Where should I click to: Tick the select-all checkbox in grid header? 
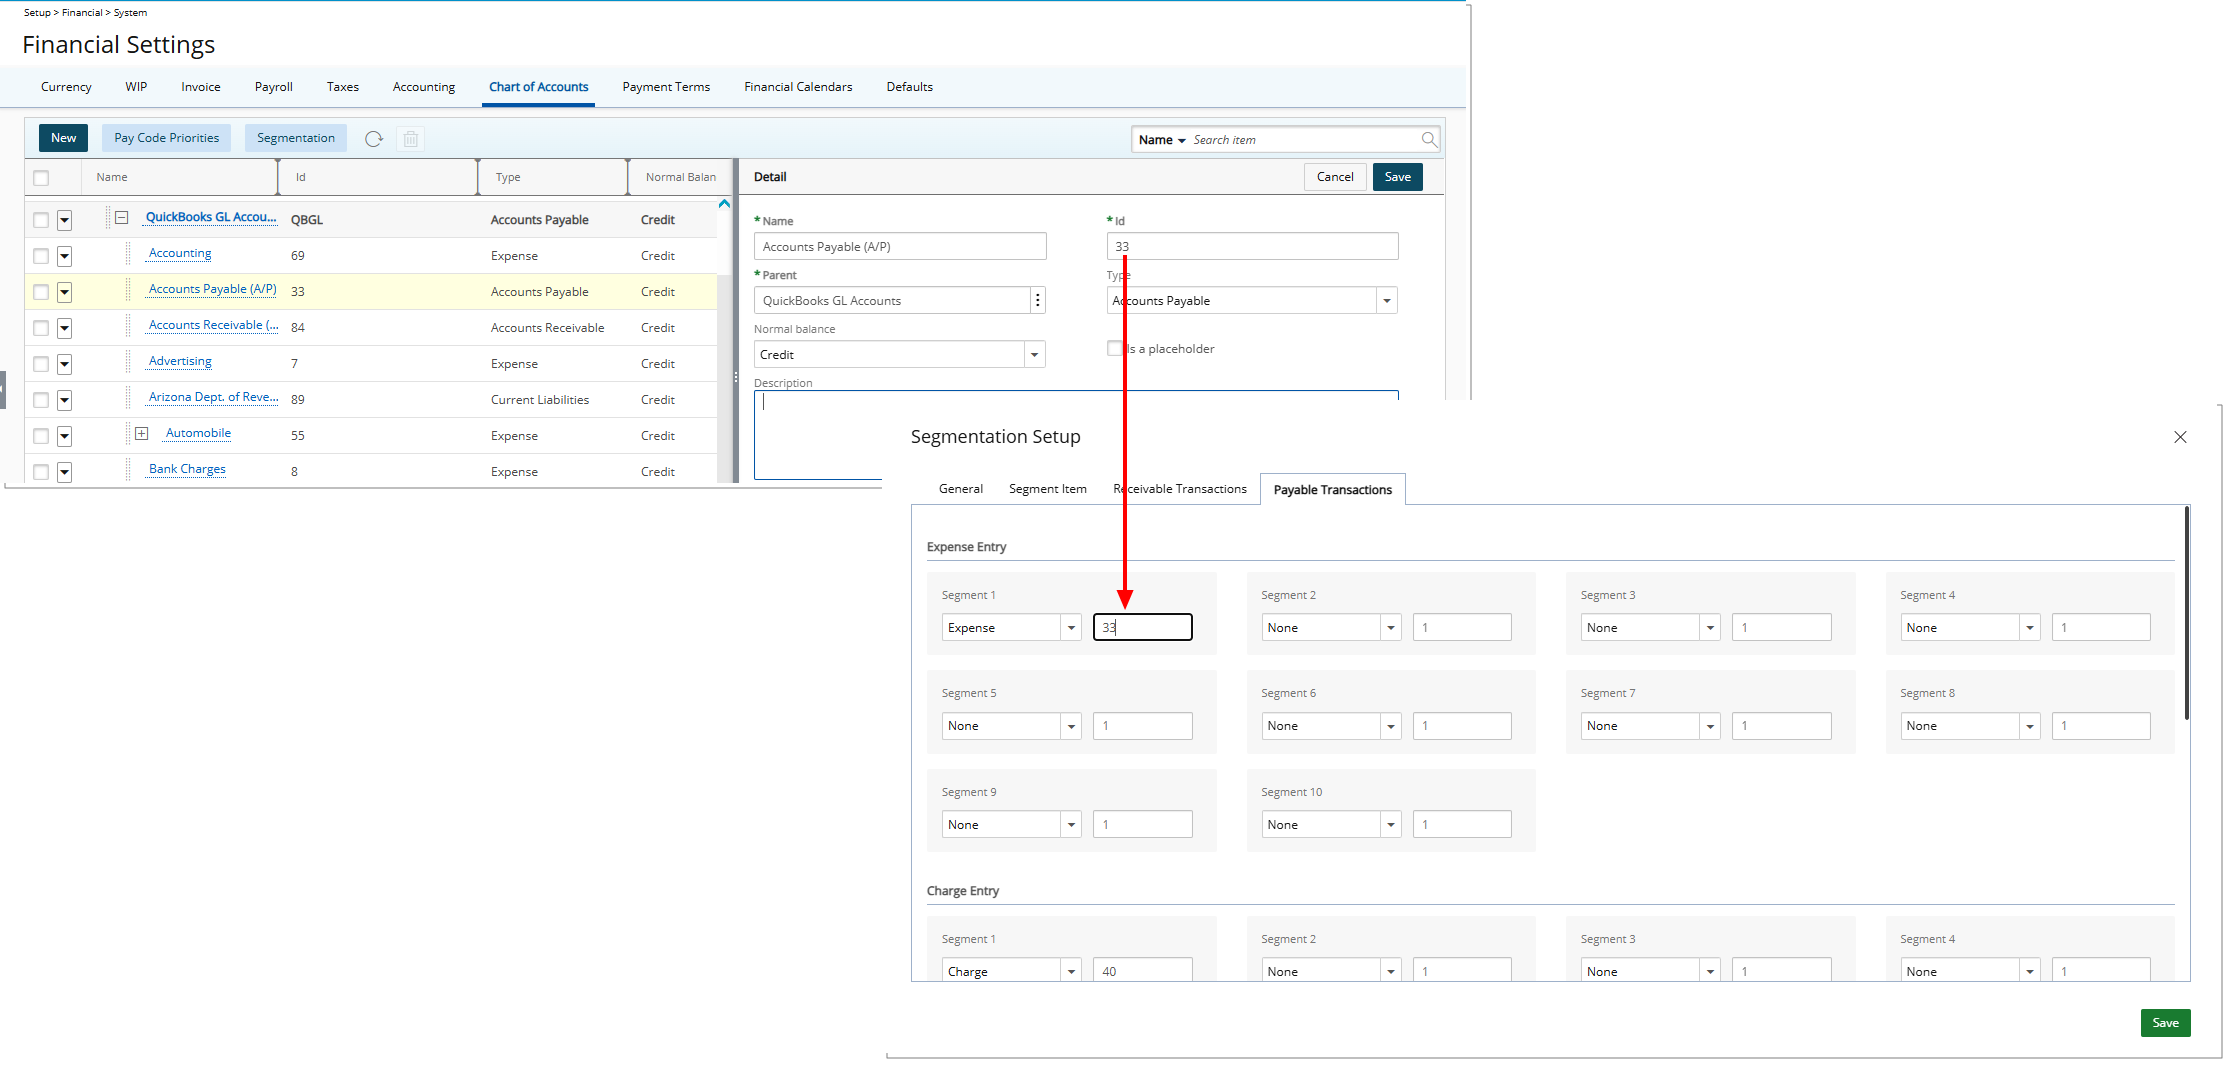pos(41,178)
